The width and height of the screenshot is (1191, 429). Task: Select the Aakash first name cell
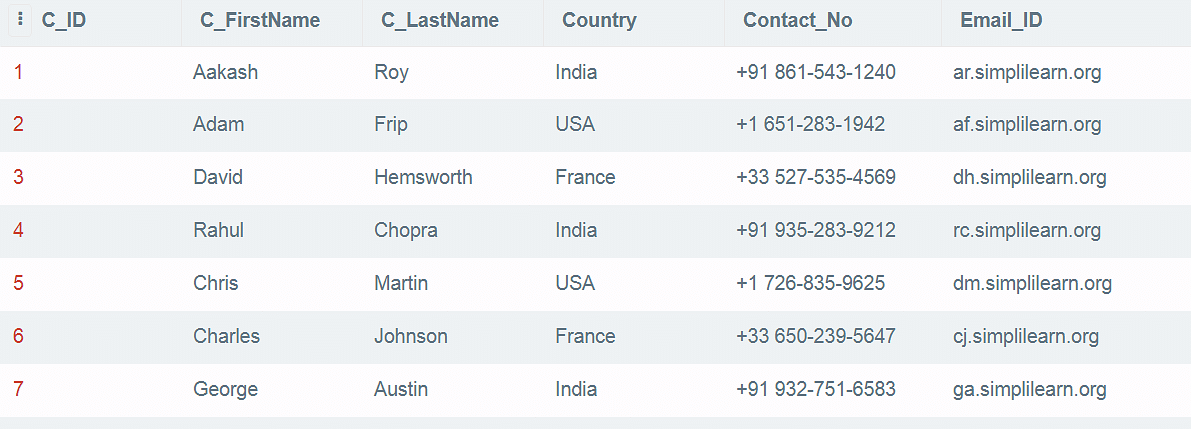click(x=226, y=72)
